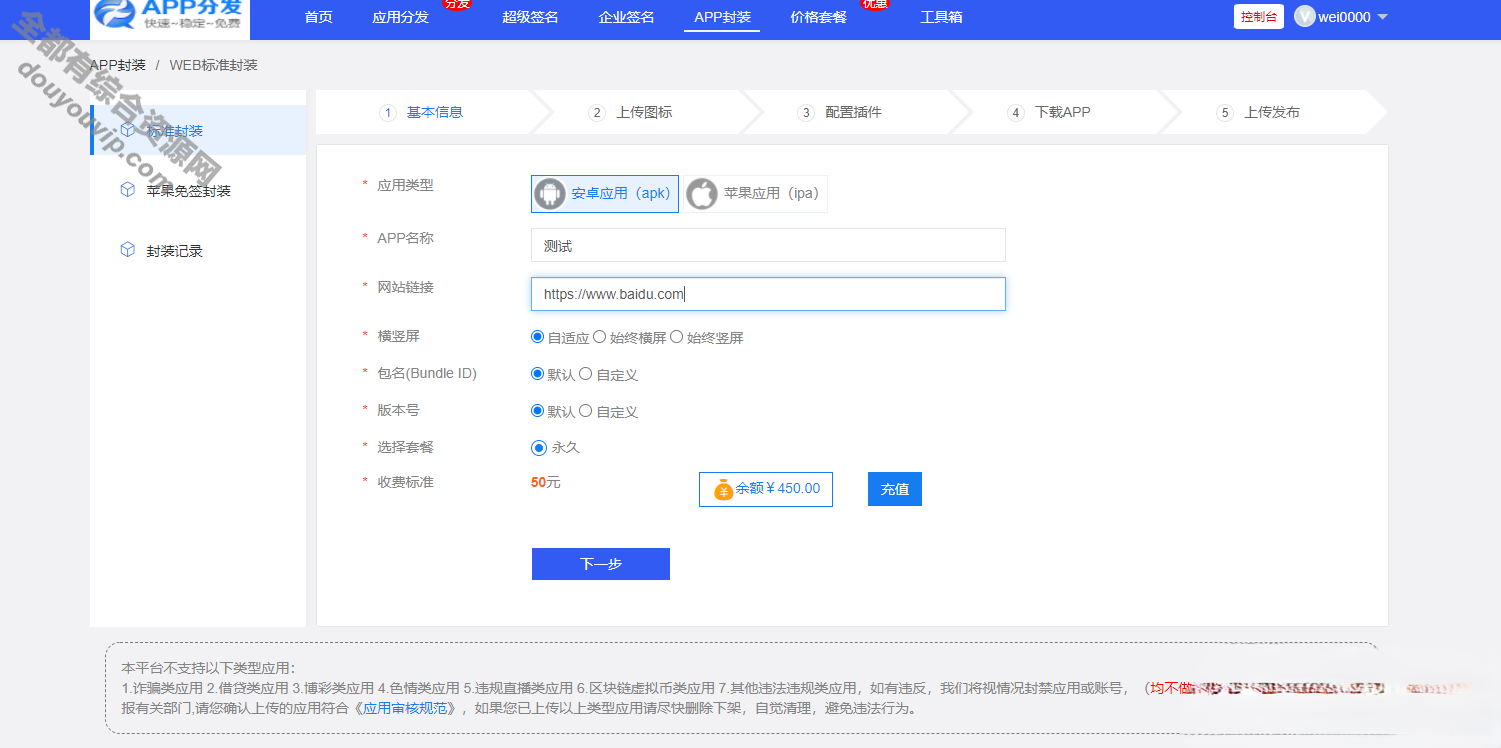Click the user avatar icon
This screenshot has height=748, width=1501.
coord(1304,16)
